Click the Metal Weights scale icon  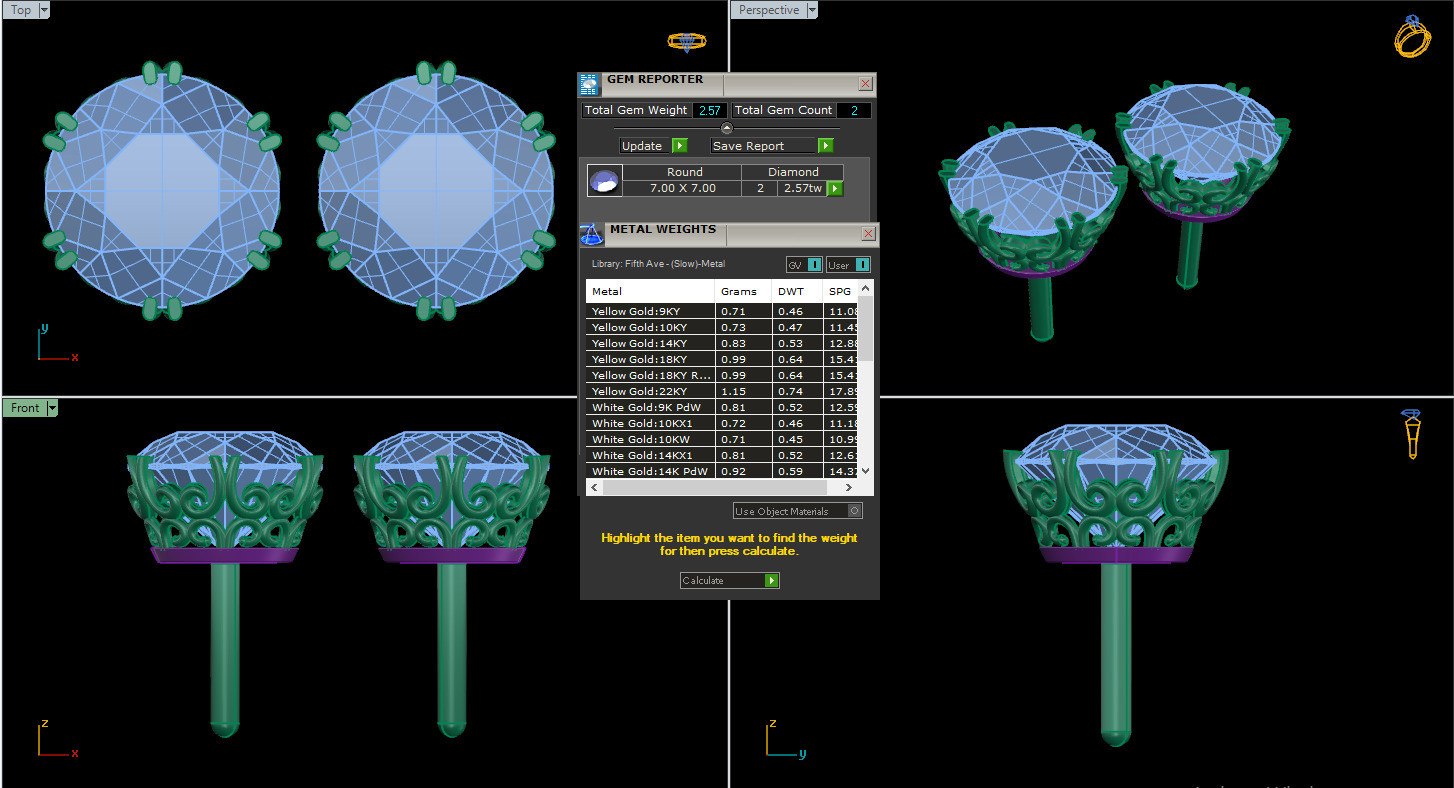[591, 234]
